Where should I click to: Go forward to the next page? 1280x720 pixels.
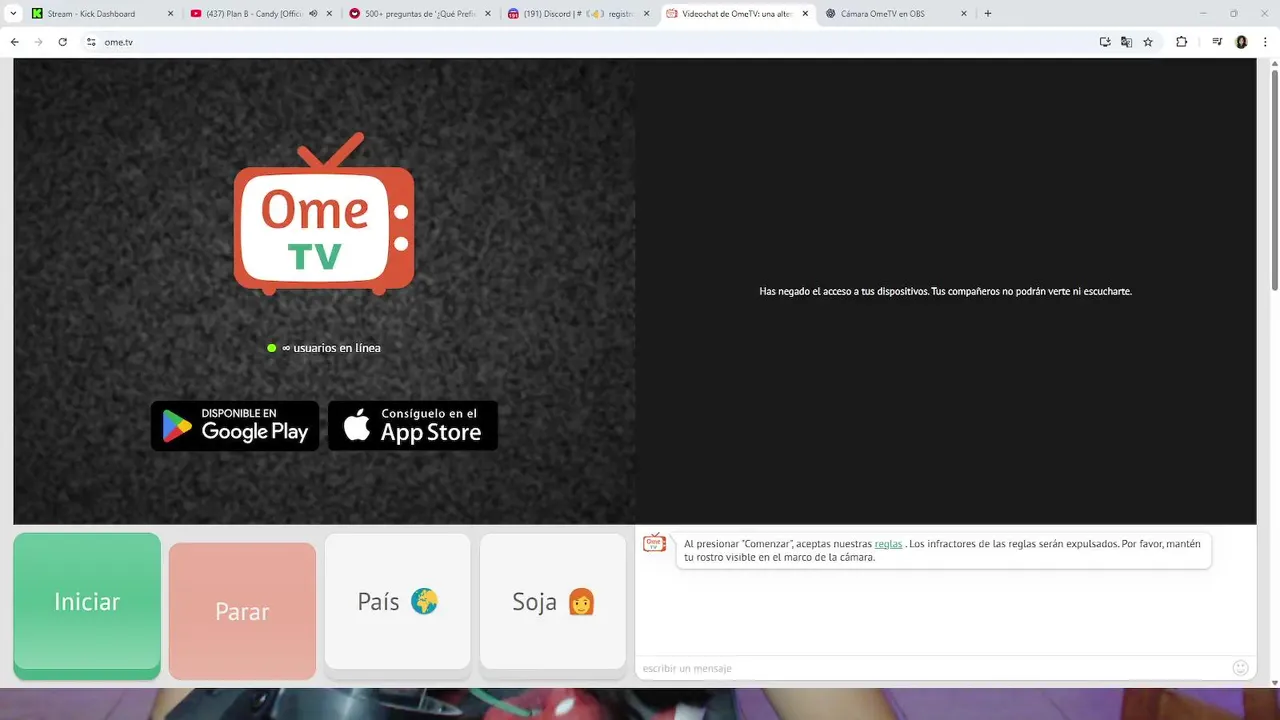[x=39, y=42]
